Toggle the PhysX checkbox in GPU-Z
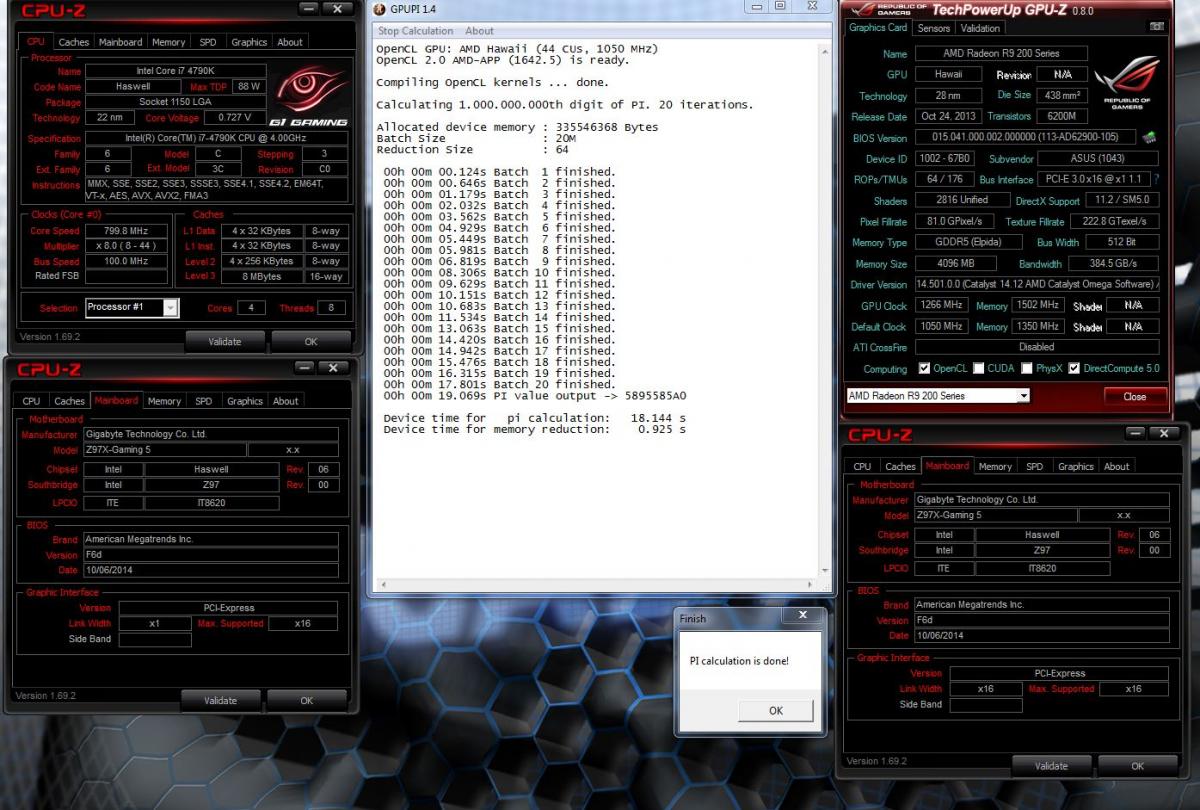 pos(1027,369)
